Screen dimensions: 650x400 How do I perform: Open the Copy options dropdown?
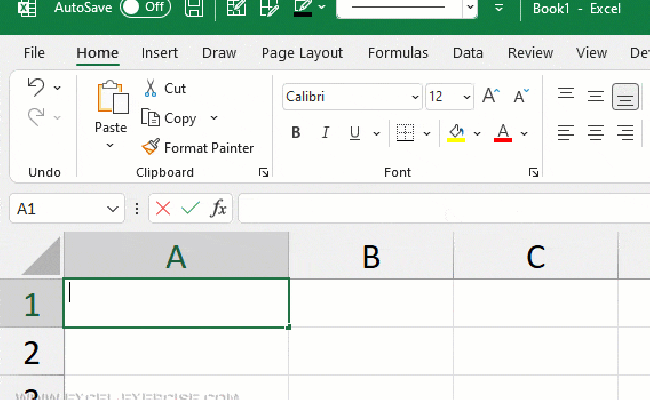coord(214,118)
